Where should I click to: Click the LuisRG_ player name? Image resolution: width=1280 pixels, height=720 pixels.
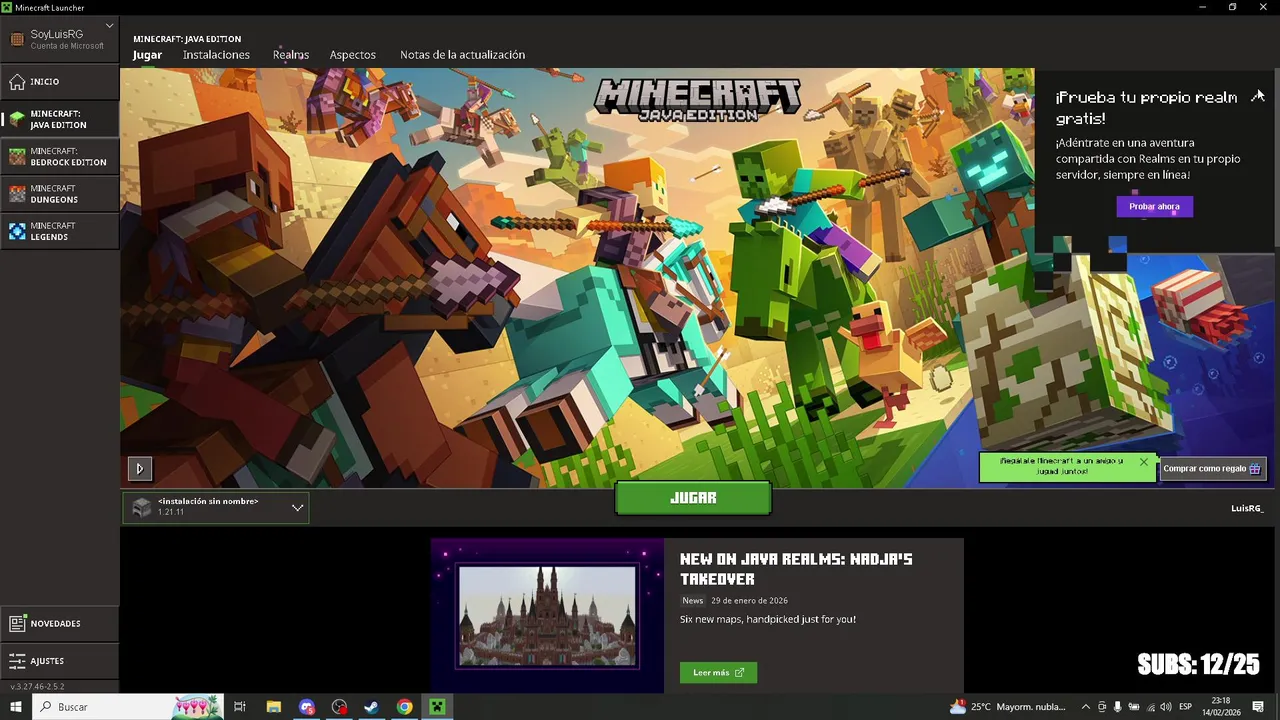(x=1247, y=508)
